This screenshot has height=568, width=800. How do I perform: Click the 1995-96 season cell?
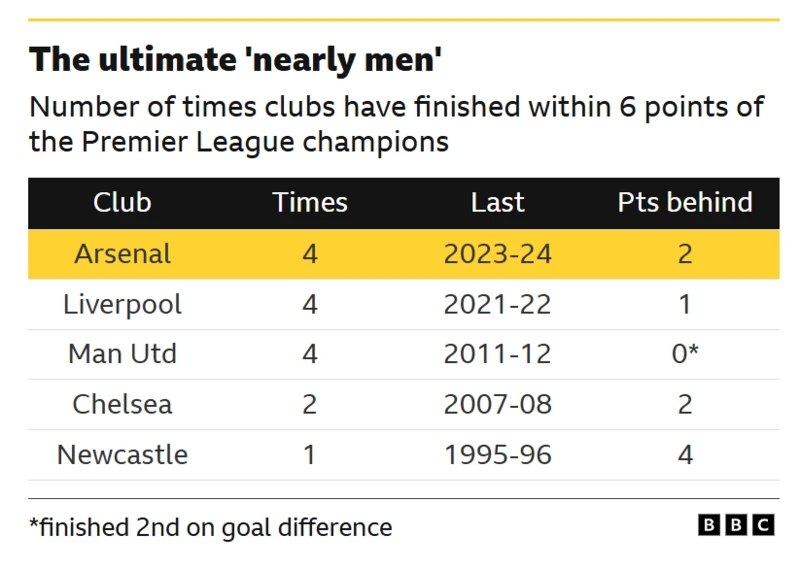click(497, 455)
